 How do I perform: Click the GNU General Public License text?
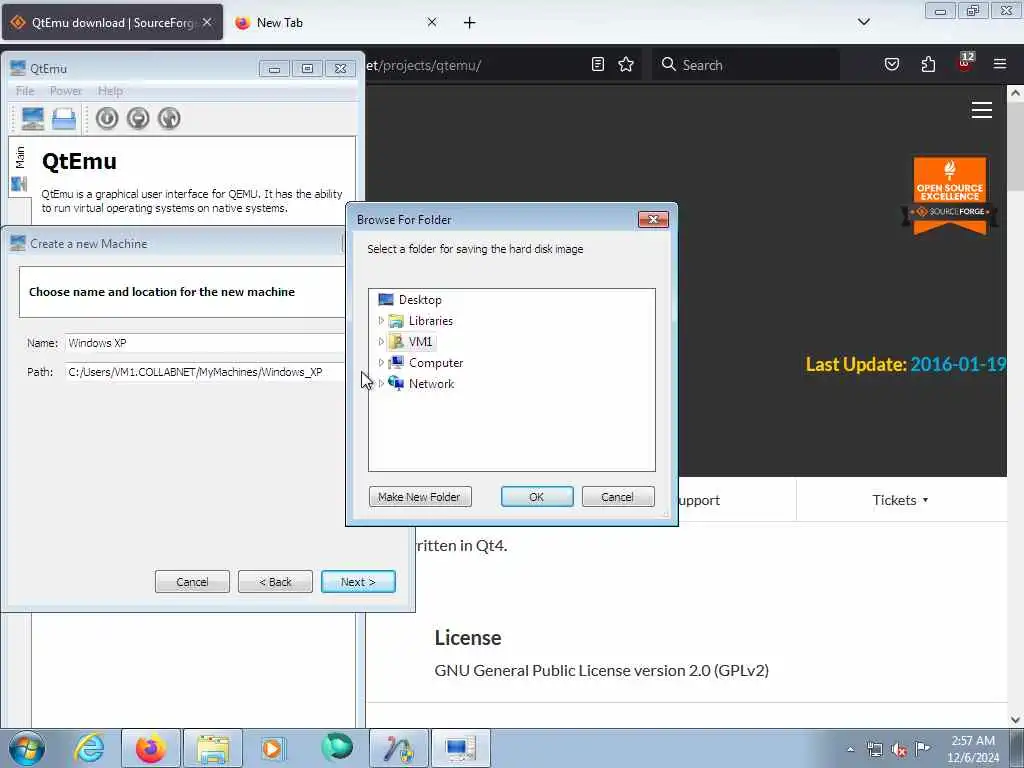click(x=601, y=671)
